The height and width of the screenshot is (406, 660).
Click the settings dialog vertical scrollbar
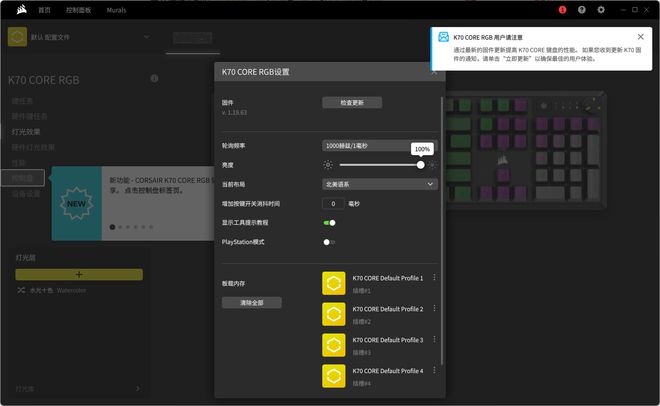[x=442, y=231]
